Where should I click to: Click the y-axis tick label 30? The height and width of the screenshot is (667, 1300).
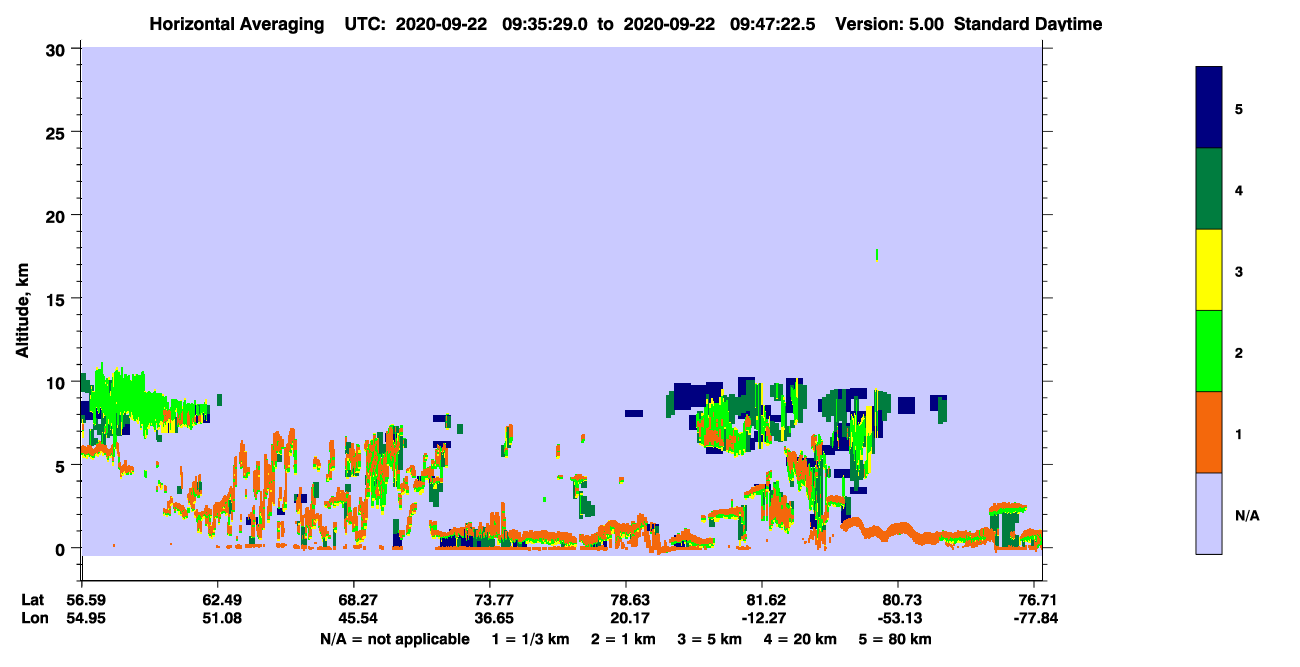[x=57, y=49]
